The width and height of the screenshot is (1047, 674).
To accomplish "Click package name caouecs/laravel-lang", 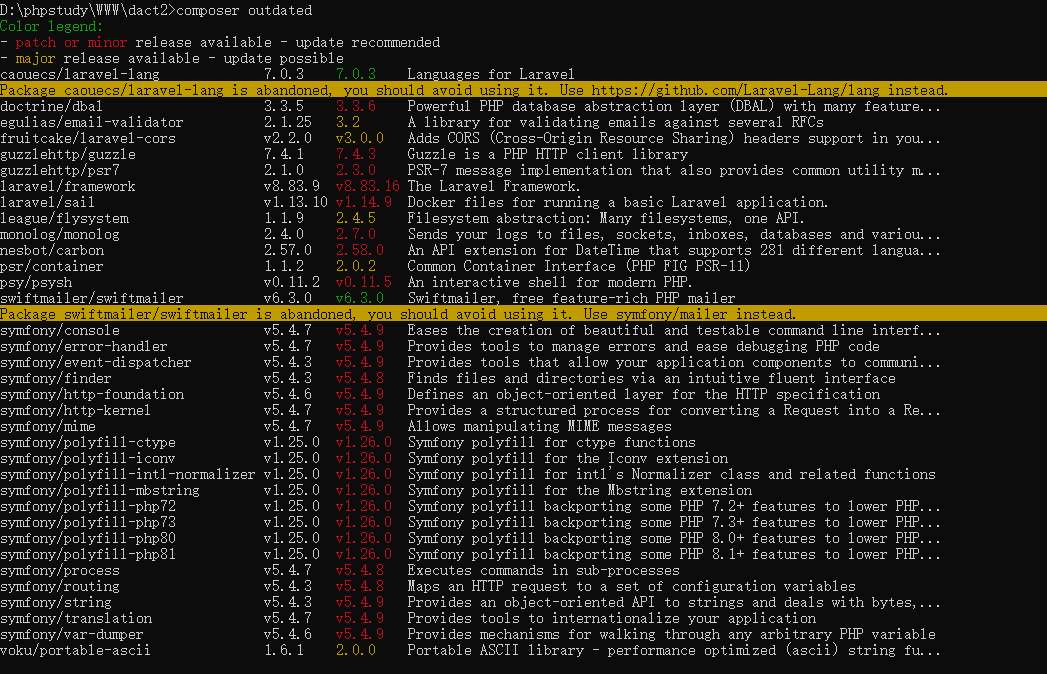I will (x=80, y=74).
